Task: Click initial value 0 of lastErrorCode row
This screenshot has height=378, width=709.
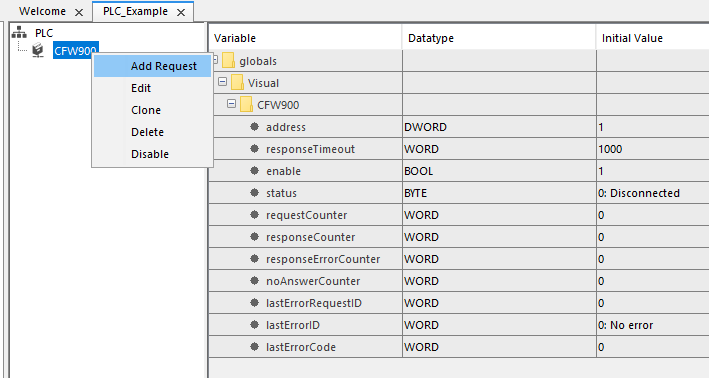Action: pyautogui.click(x=653, y=347)
